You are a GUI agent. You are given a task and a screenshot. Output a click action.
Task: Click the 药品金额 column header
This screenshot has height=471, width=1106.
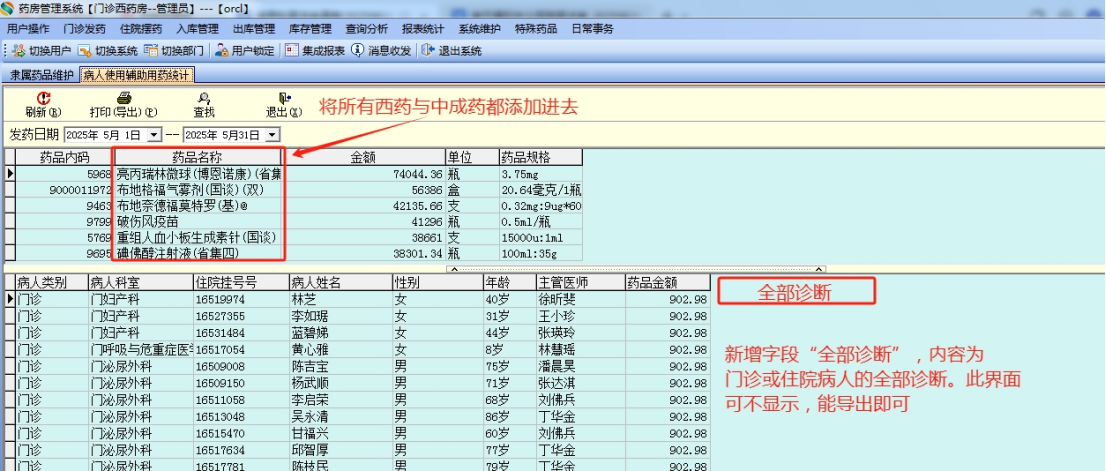667,283
